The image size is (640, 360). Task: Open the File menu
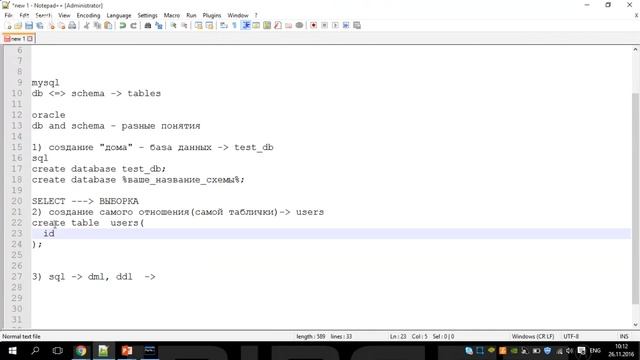click(x=9, y=15)
